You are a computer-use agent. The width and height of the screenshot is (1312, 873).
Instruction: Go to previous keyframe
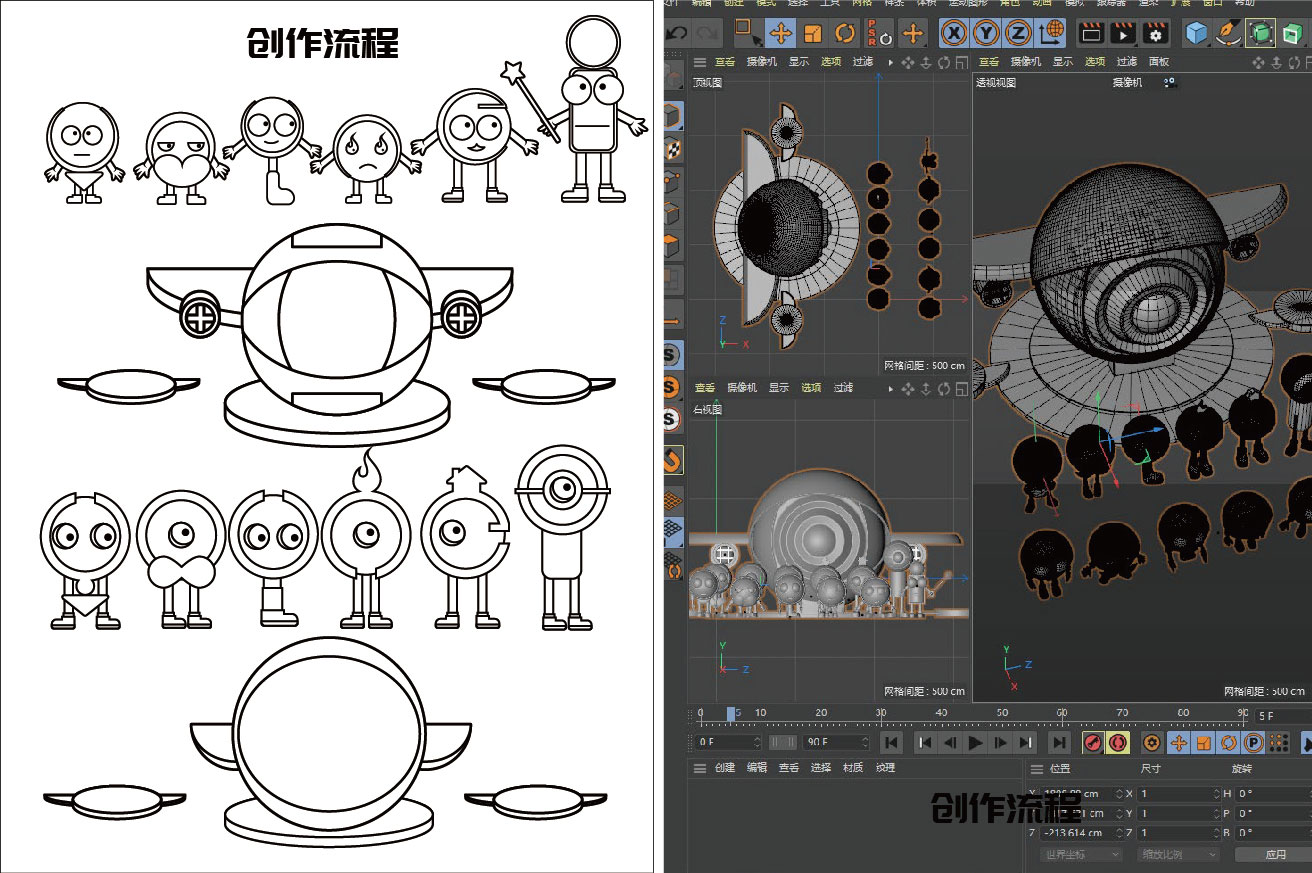pos(926,742)
